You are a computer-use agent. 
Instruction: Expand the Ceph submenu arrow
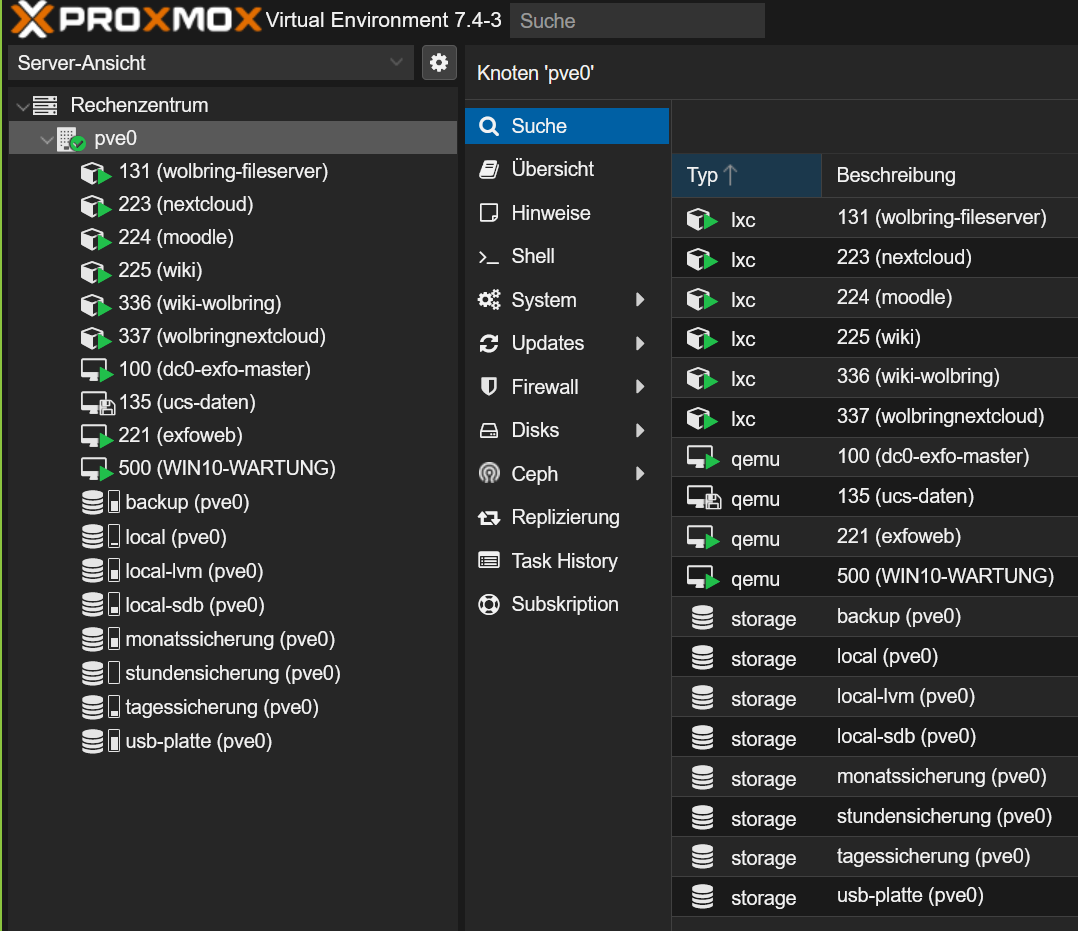pos(640,473)
